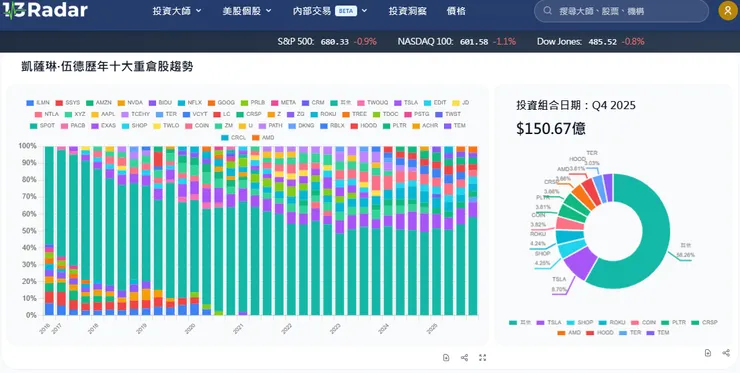This screenshot has width=740, height=373.
Task: Share the trend bar chart
Action: coord(464,357)
